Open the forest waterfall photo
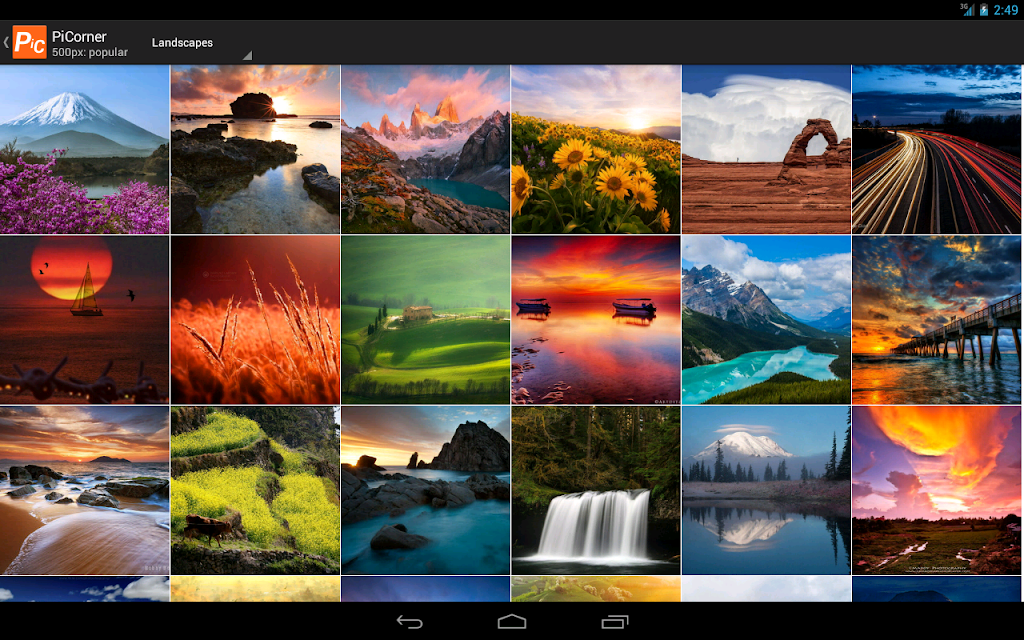Screen dimensions: 1024x640 tap(596, 490)
